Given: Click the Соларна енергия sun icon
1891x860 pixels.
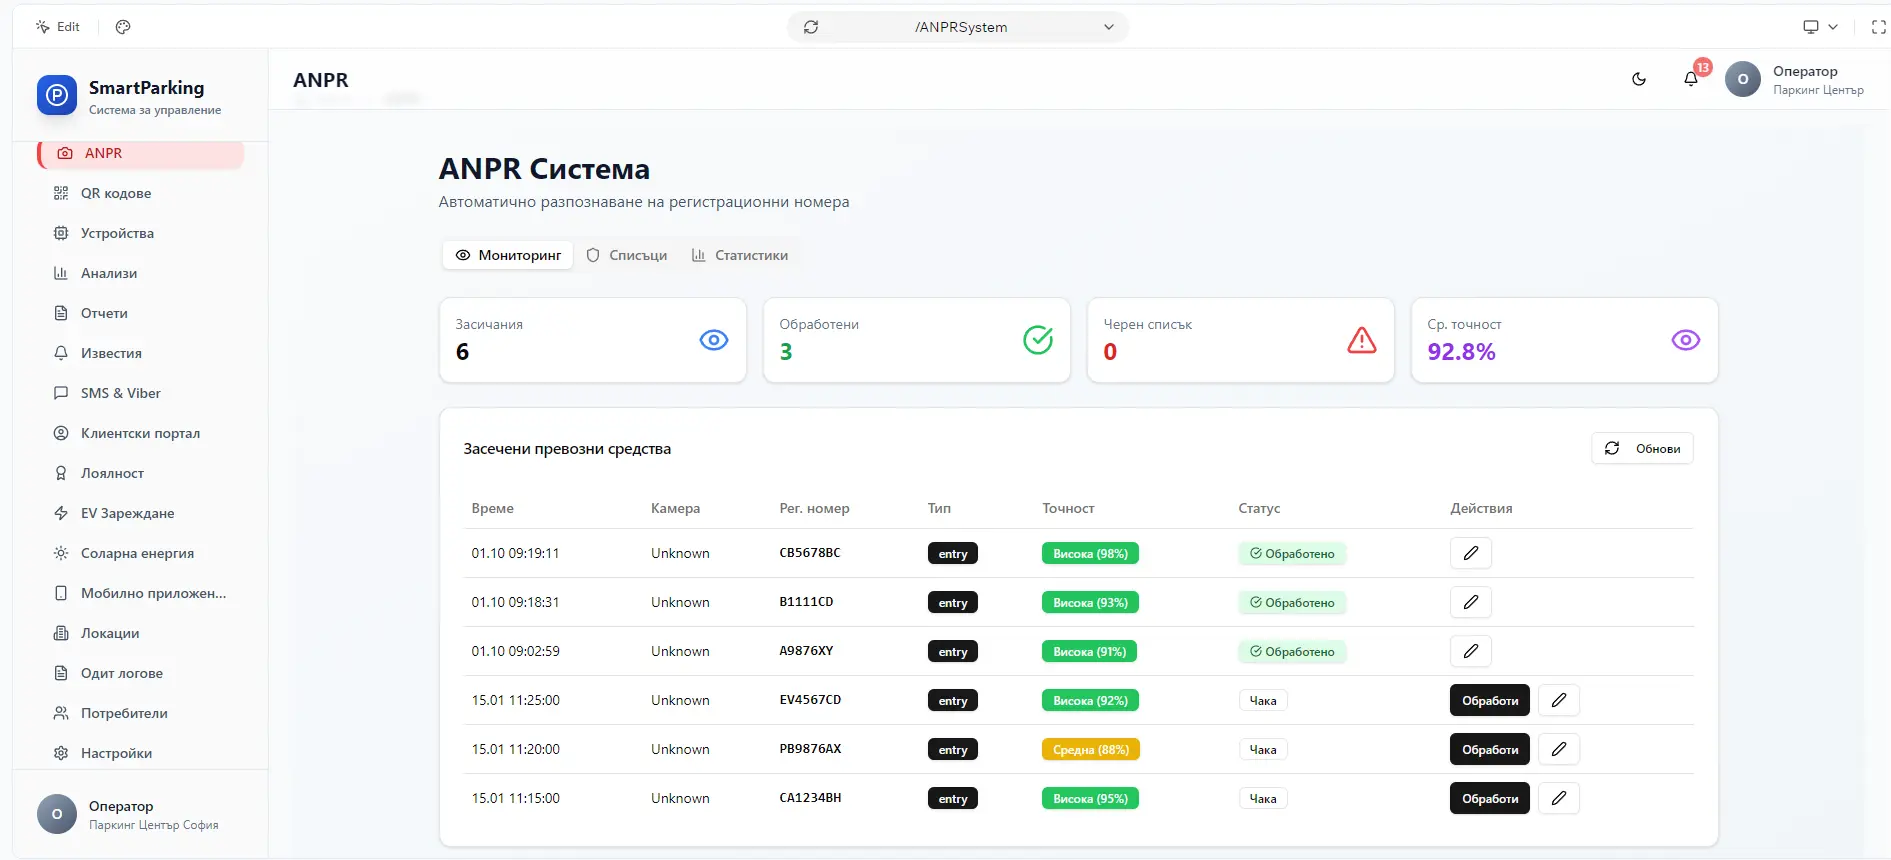Looking at the screenshot, I should click(61, 553).
